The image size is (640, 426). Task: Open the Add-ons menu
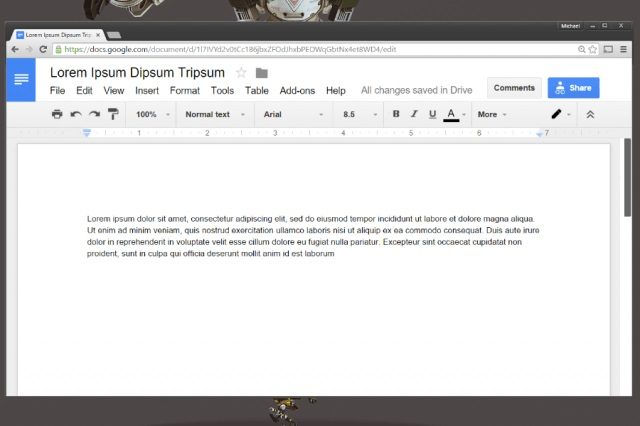297,91
